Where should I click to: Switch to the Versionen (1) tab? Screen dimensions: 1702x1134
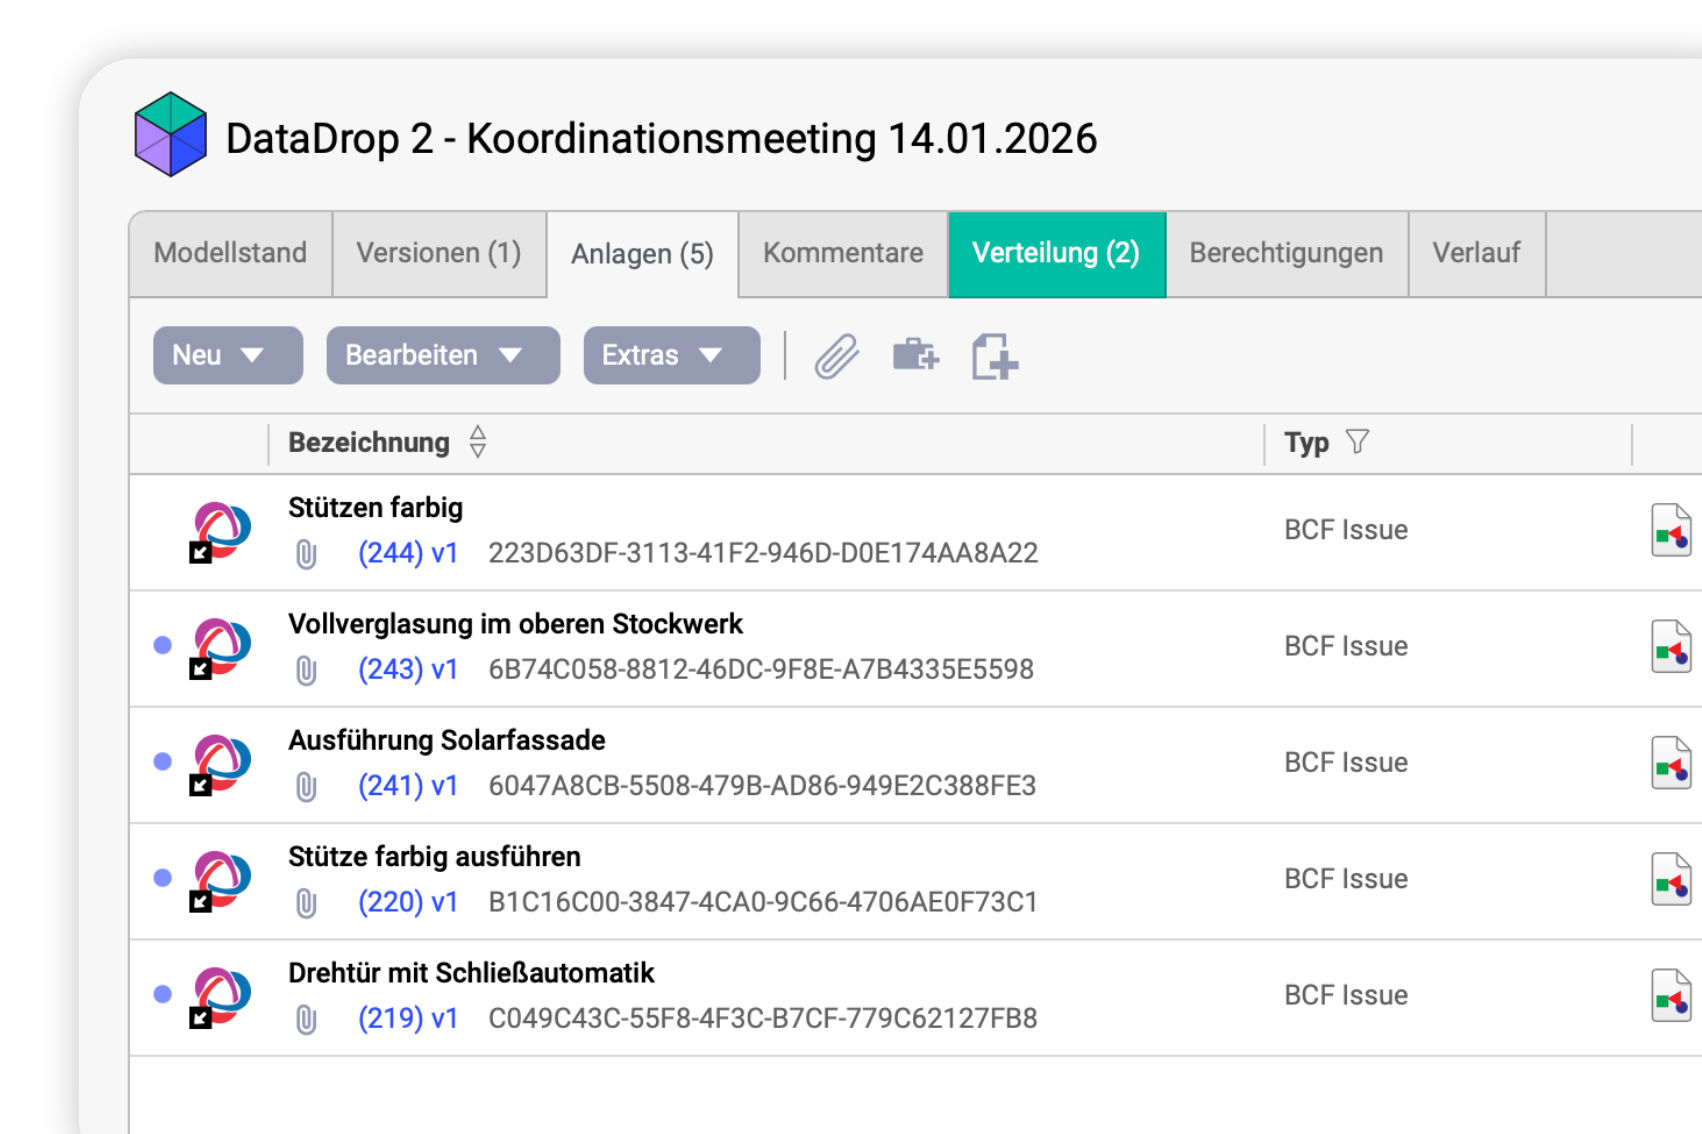(x=439, y=253)
